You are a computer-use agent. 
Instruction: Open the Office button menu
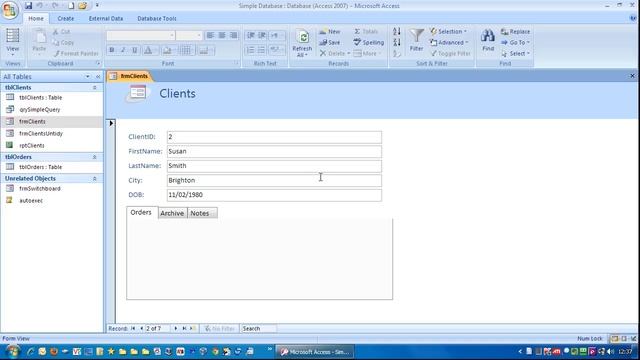pyautogui.click(x=10, y=10)
